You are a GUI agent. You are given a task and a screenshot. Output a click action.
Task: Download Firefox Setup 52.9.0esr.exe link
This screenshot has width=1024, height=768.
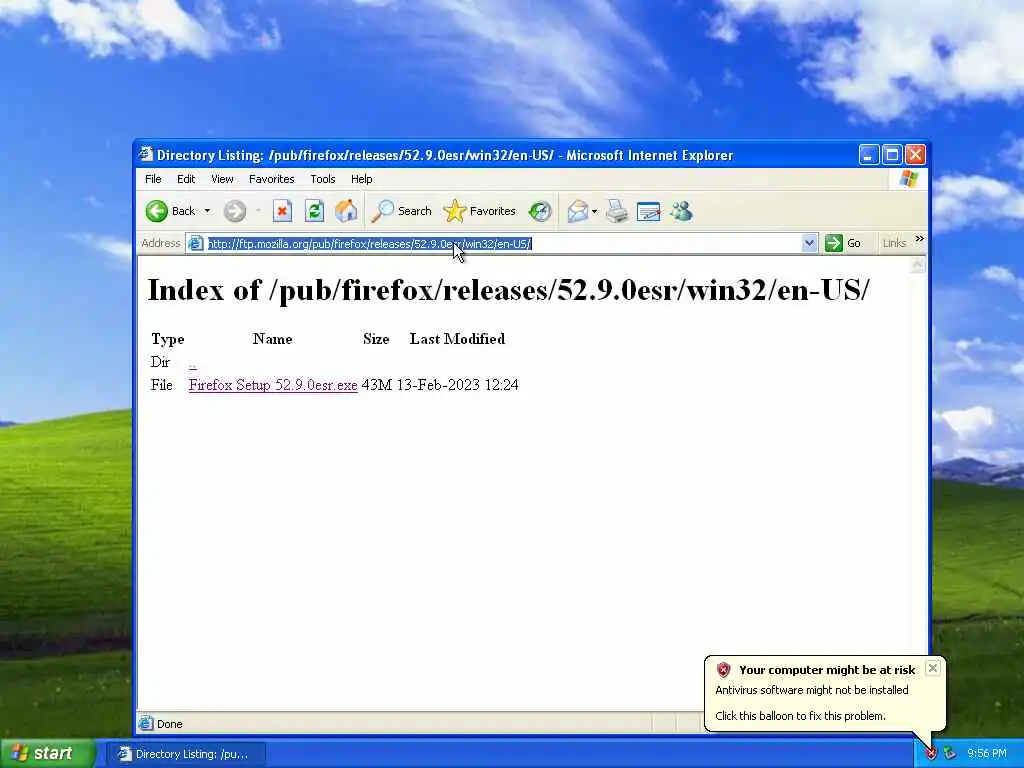point(273,385)
